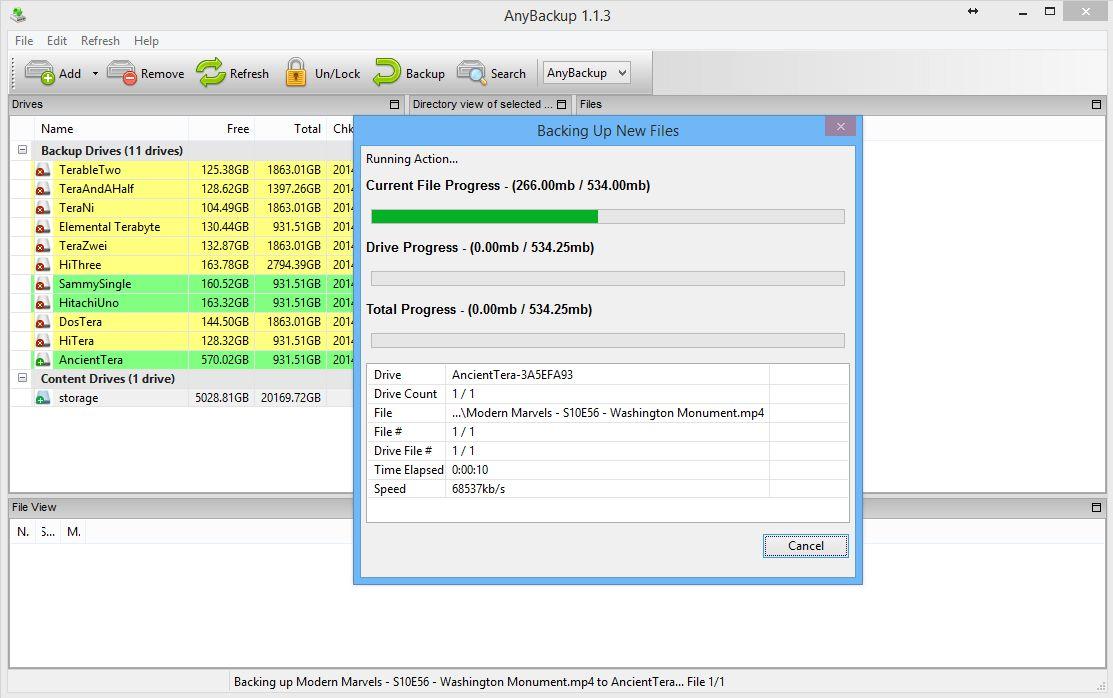
Task: Click the TeraZwei drive icon
Action: pyautogui.click(x=43, y=246)
